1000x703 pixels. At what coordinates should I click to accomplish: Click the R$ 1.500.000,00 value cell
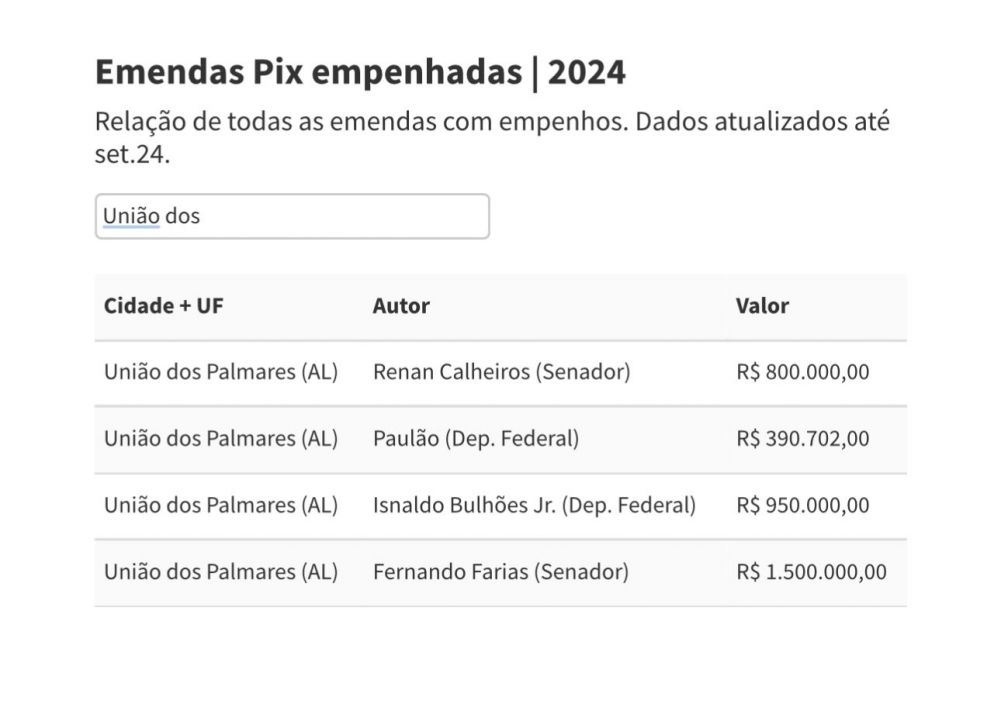811,571
